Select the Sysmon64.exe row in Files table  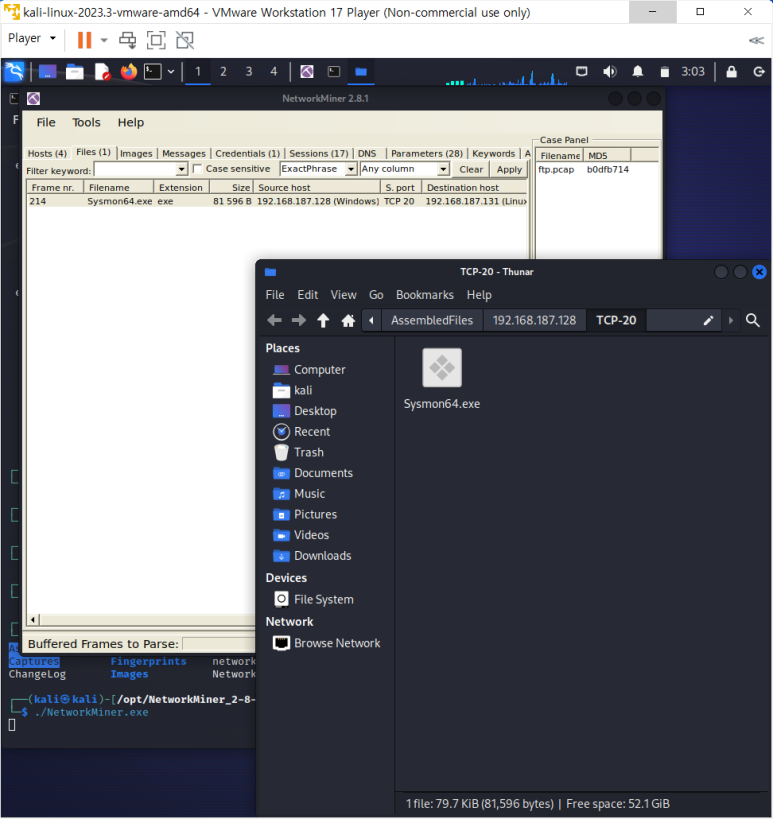[277, 201]
